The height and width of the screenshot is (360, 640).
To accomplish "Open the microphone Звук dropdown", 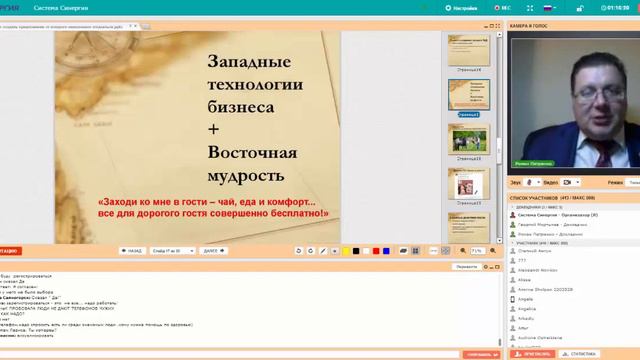I will click(538, 182).
